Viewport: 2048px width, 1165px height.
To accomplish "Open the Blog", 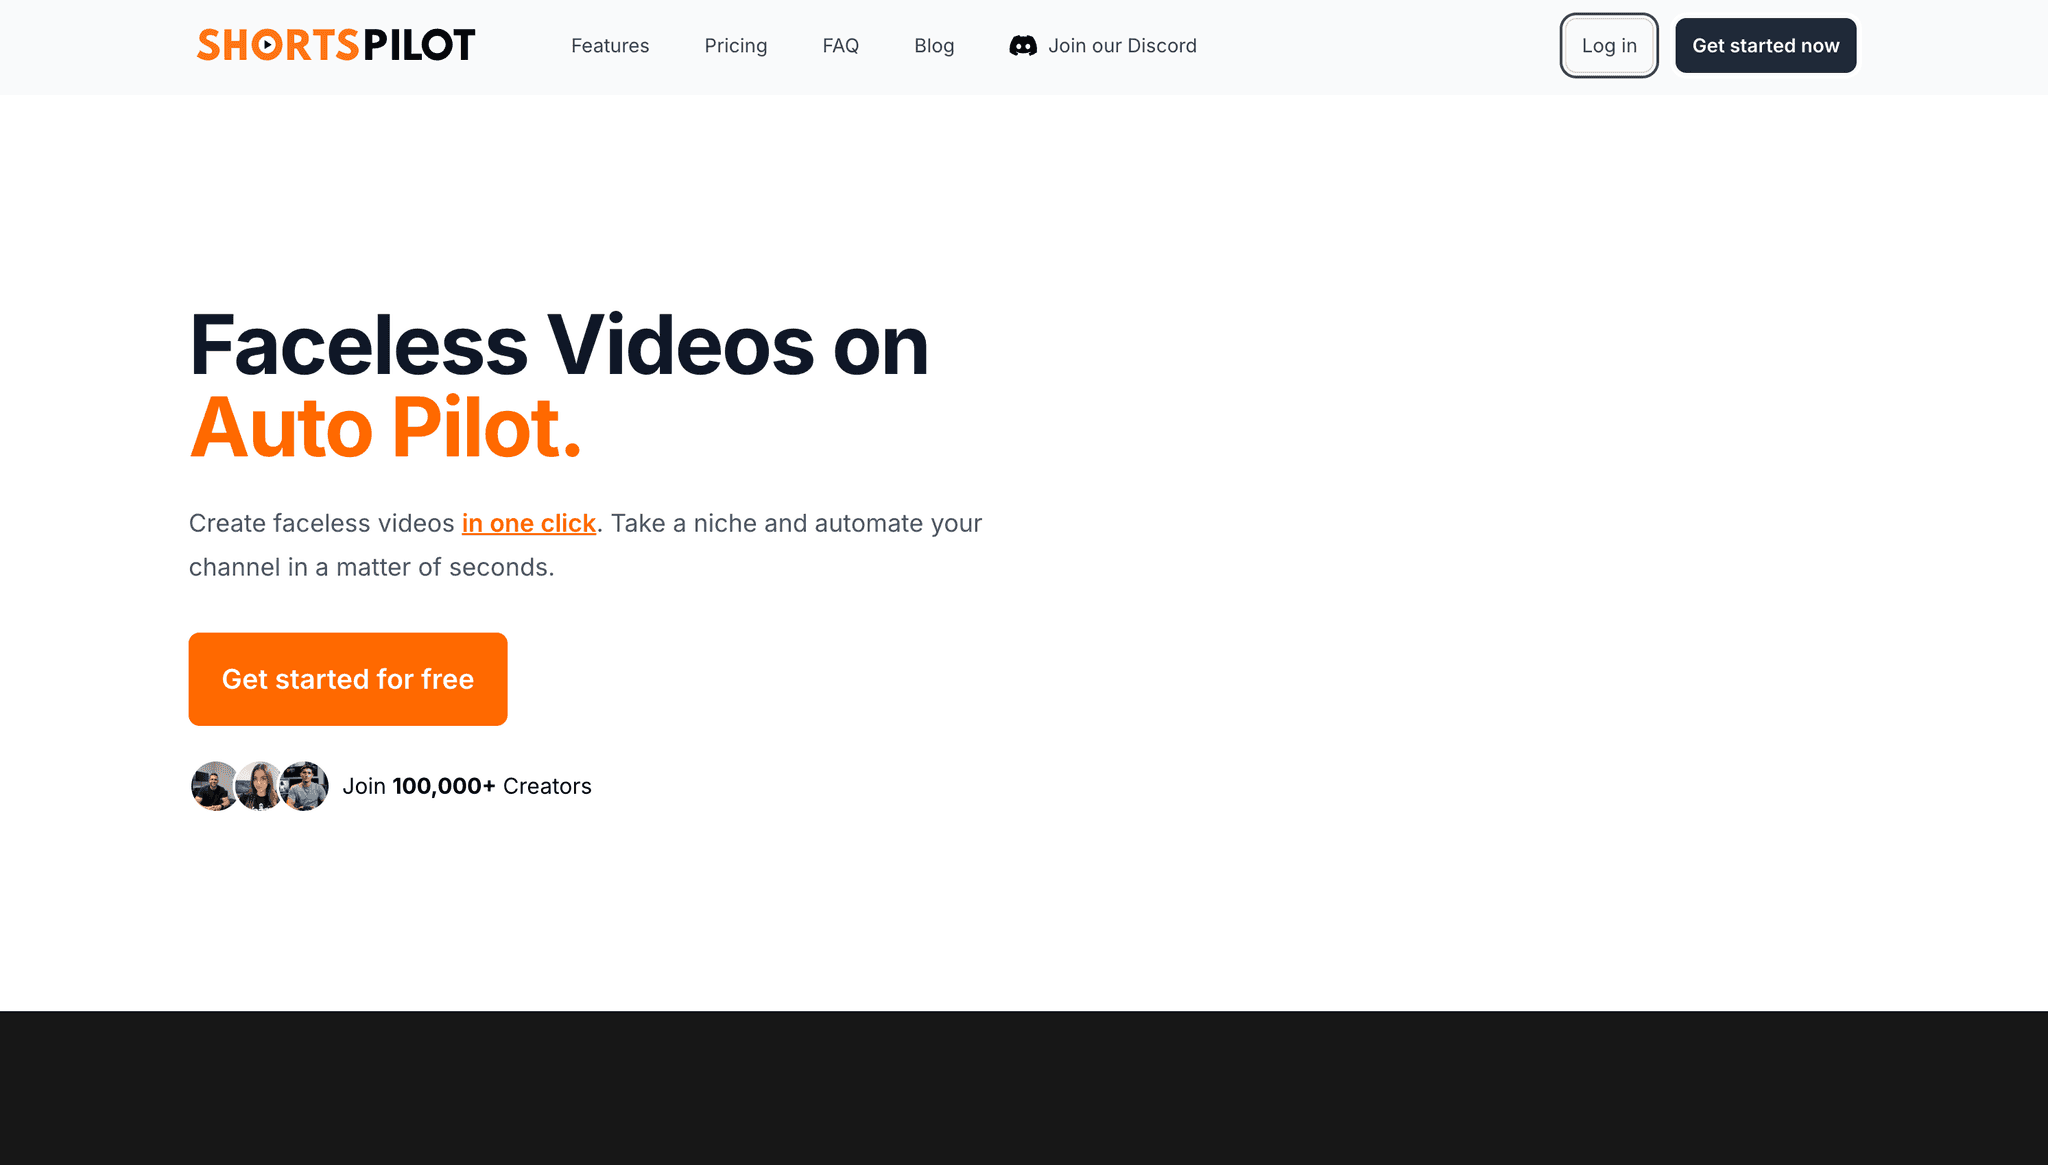I will (x=933, y=45).
